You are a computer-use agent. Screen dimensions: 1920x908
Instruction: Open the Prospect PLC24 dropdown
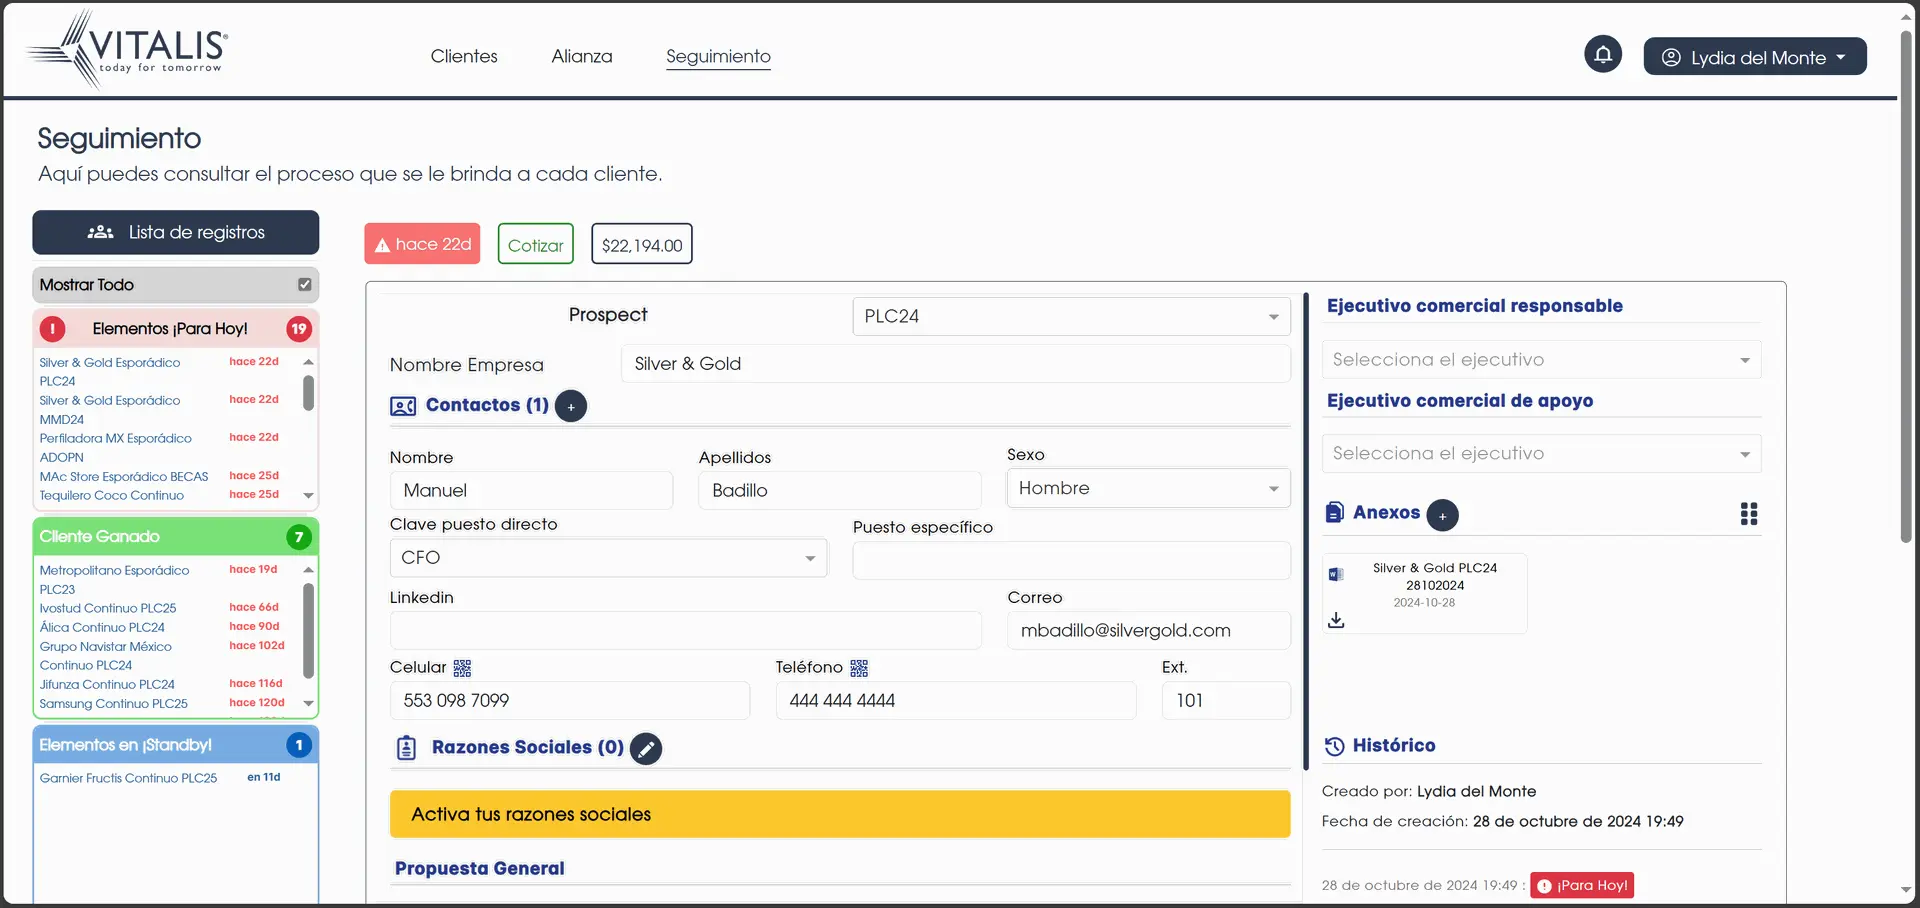tap(1070, 316)
